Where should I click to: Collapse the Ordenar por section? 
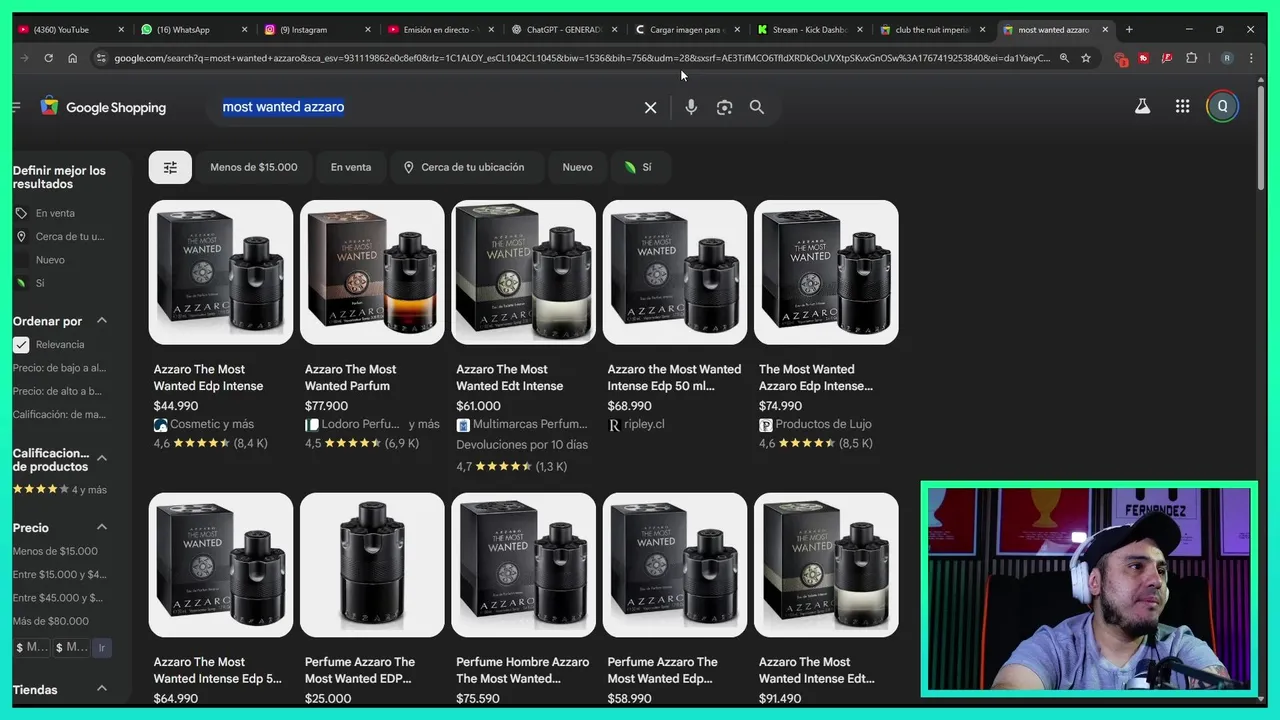[102, 321]
